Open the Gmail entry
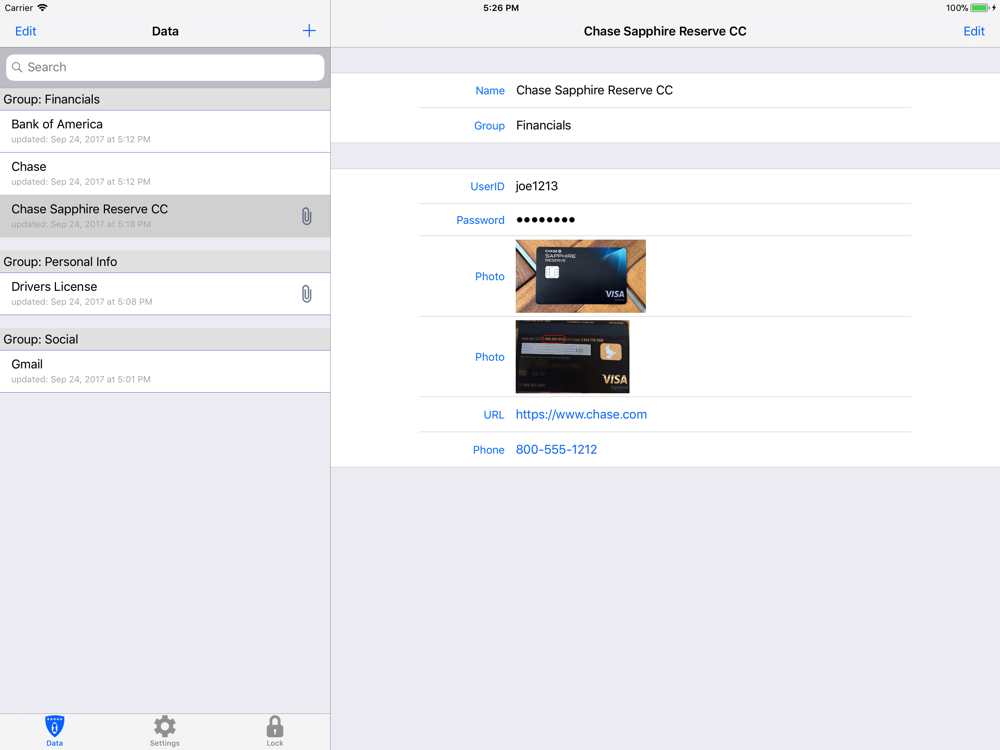 pyautogui.click(x=165, y=371)
